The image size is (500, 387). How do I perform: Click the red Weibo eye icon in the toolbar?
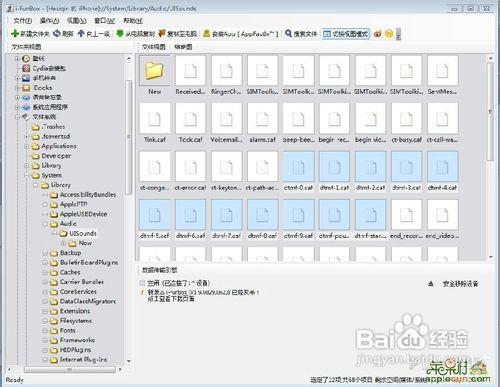[x=378, y=34]
